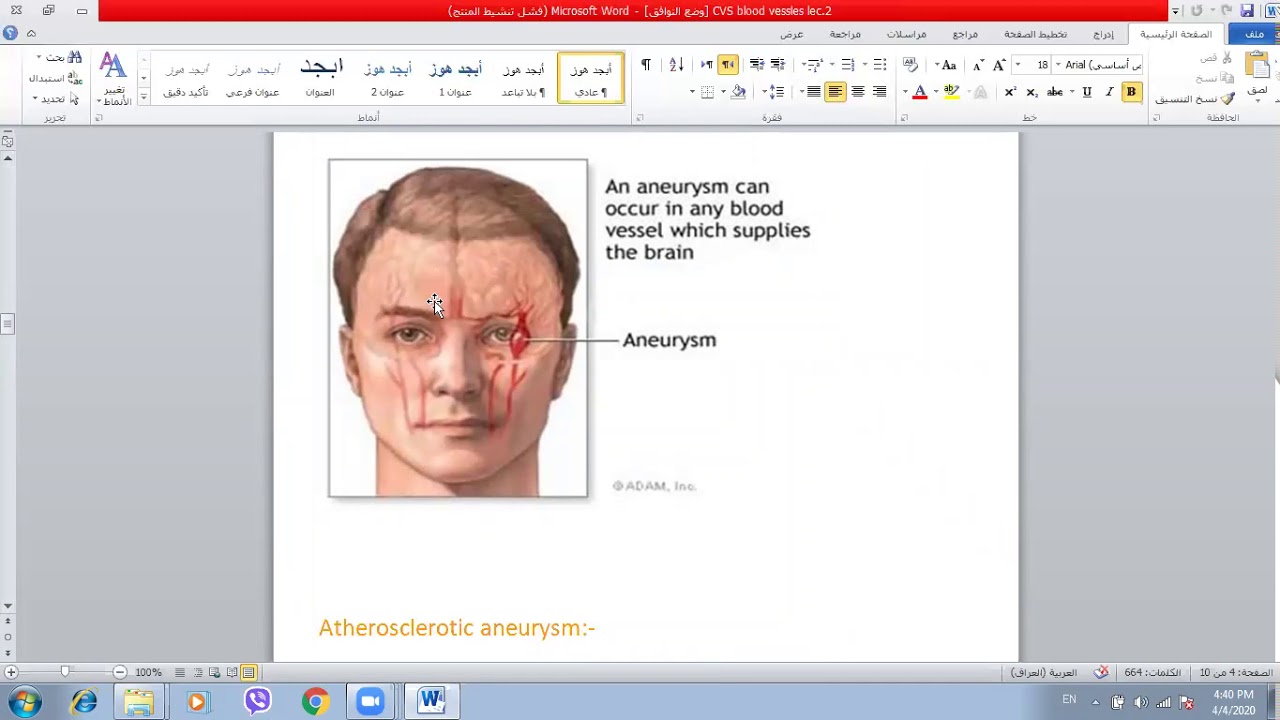Open the Customize Quick Access Toolbar dropdown
Viewport: 1280px width, 720px height.
(x=1175, y=11)
